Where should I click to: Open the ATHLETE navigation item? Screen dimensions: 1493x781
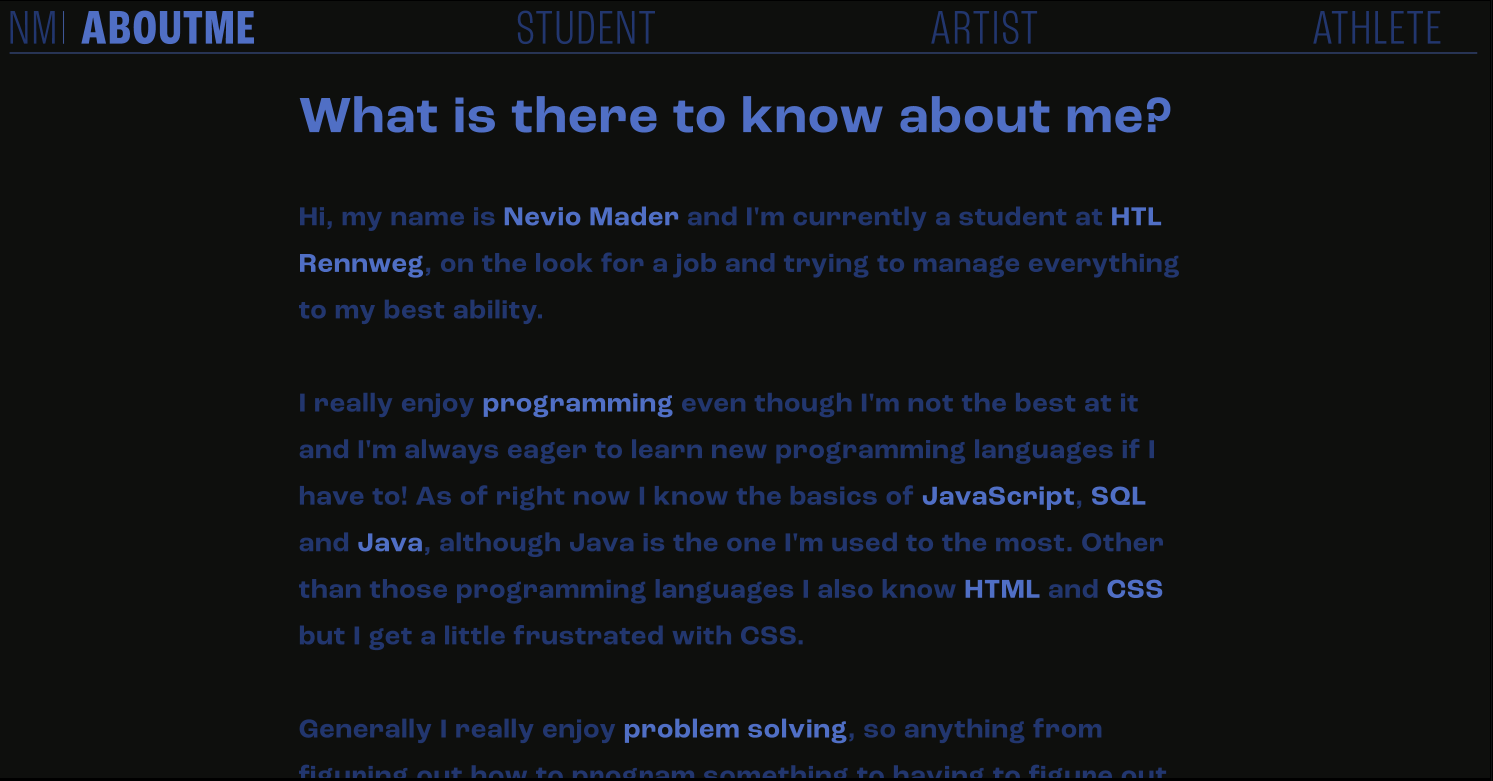[1377, 28]
